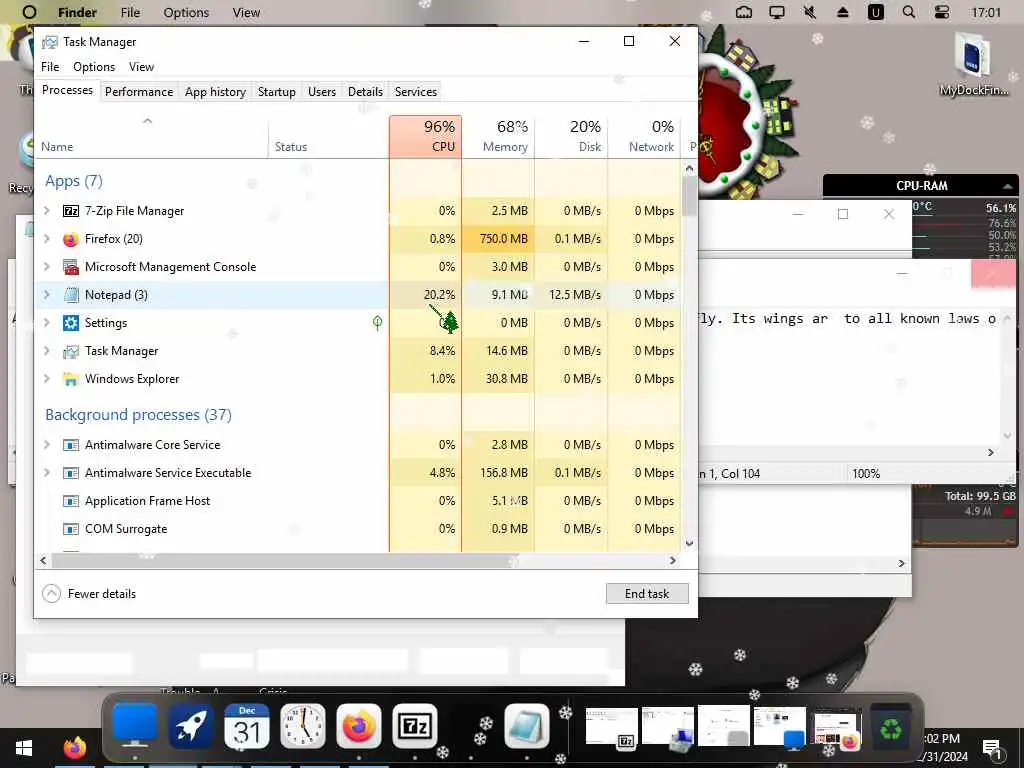Image resolution: width=1024 pixels, height=768 pixels.
Task: Open the clock icon in dock
Action: (x=303, y=726)
